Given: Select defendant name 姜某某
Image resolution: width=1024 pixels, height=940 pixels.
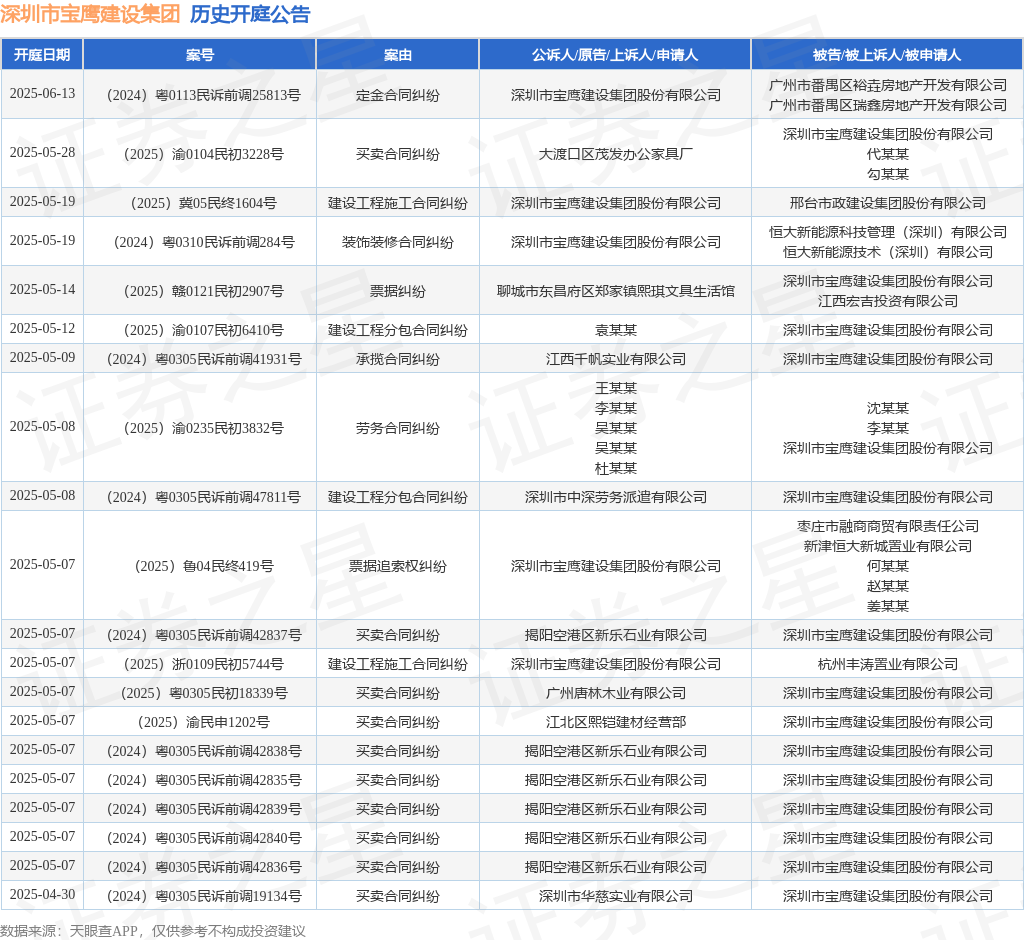Looking at the screenshot, I should pos(888,606).
